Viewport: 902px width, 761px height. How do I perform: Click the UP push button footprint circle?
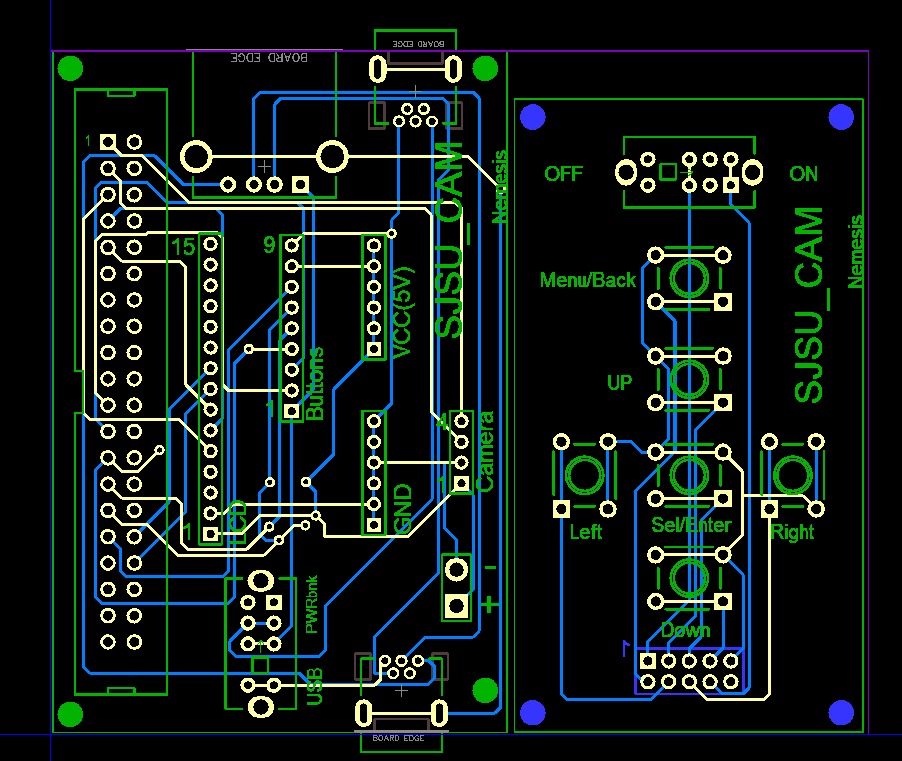click(x=689, y=380)
